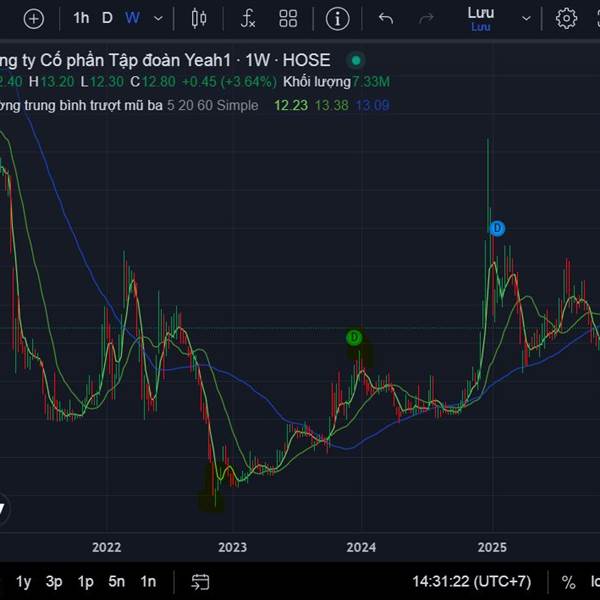Switch to the D daily timeframe
Screen dimensions: 600x600
pos(107,18)
